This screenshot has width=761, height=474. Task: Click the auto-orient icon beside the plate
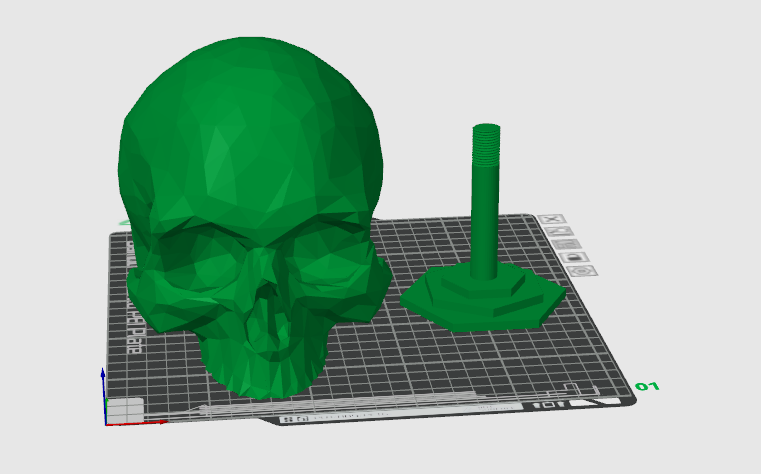click(x=560, y=231)
